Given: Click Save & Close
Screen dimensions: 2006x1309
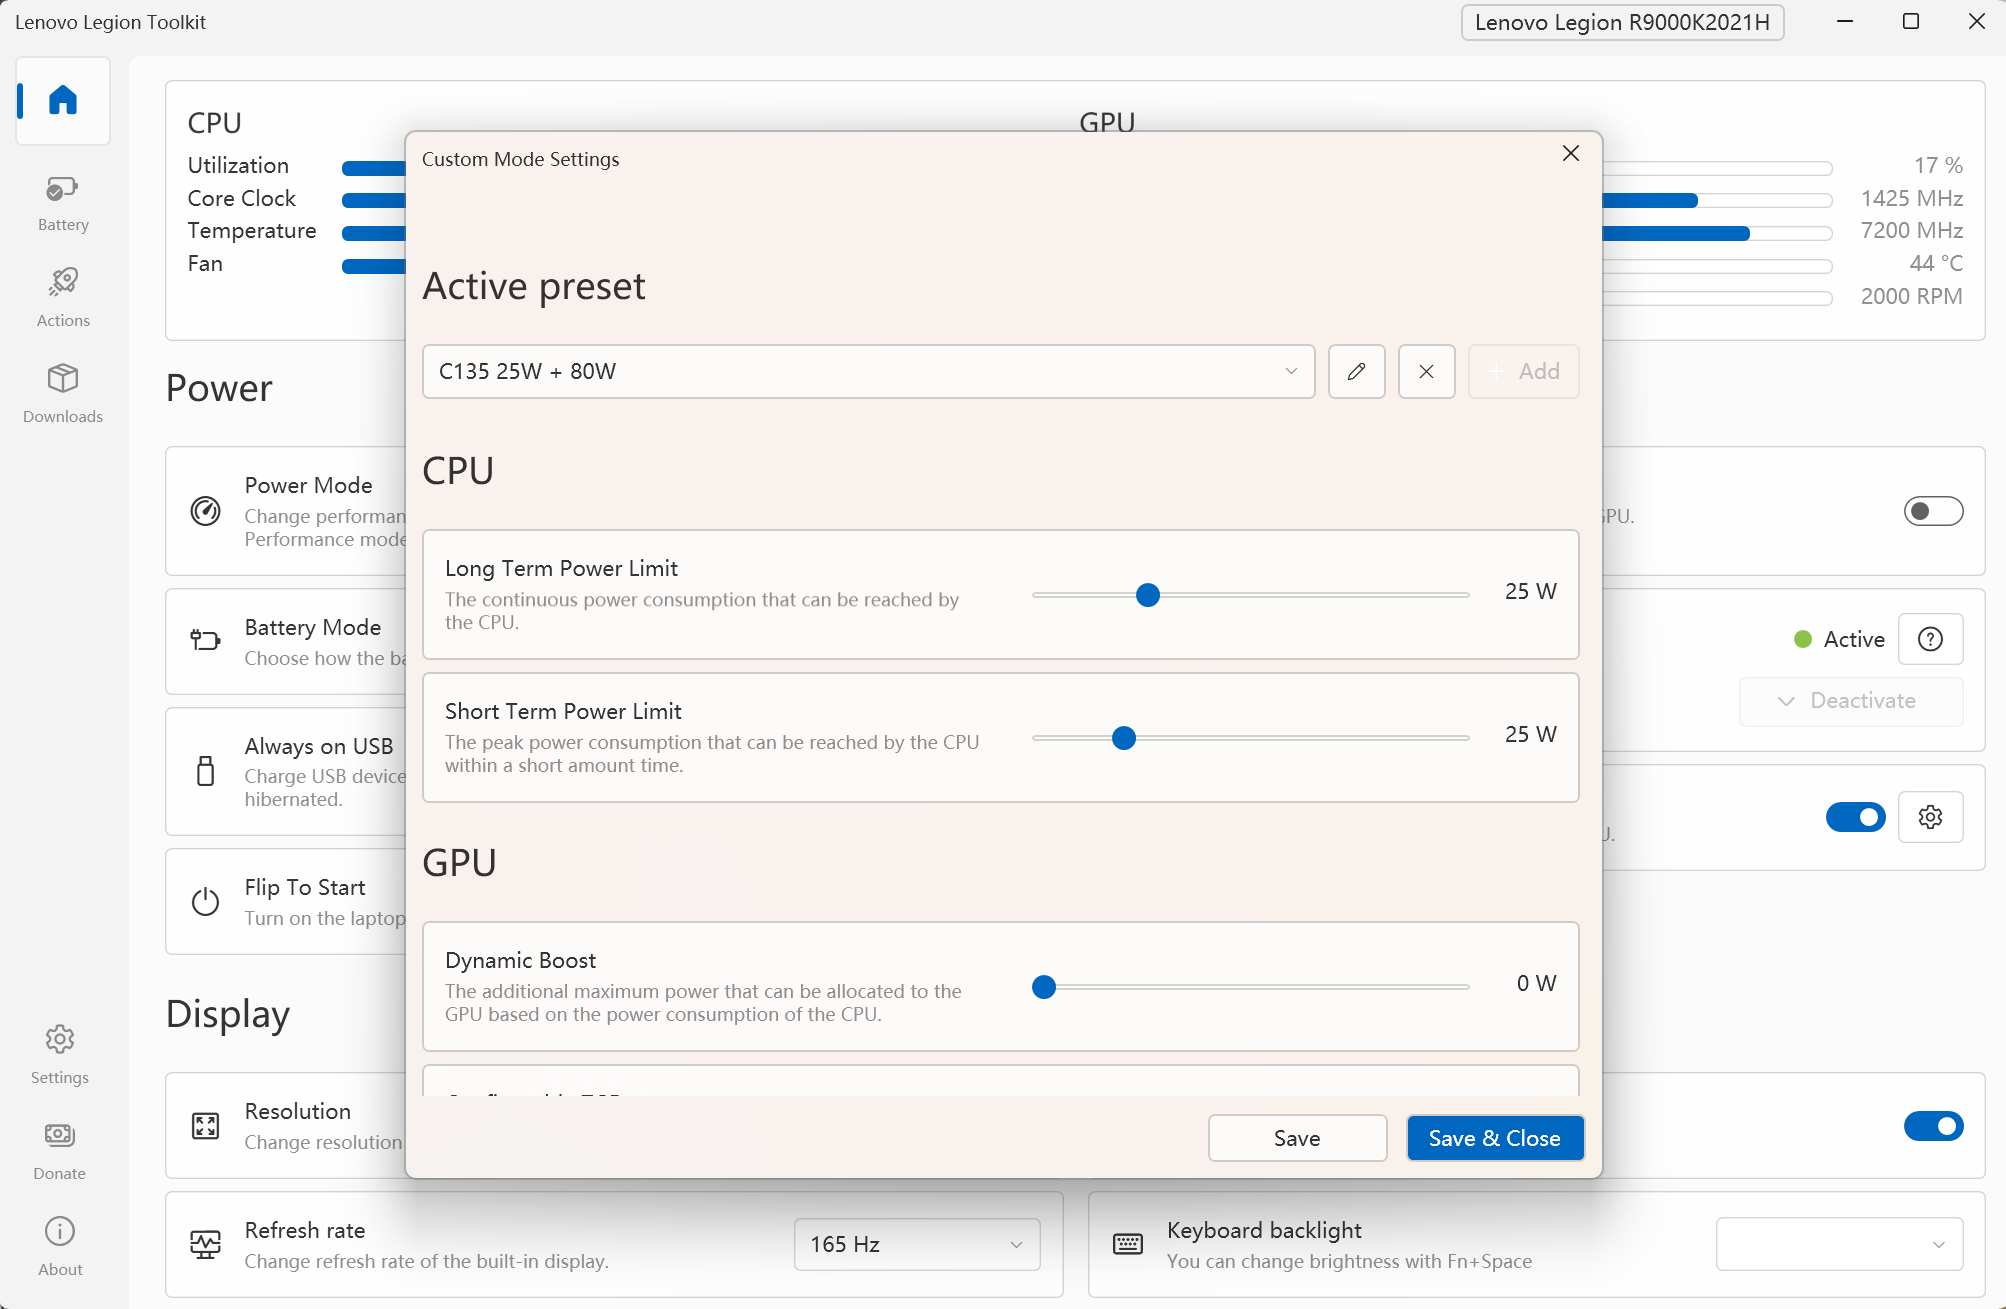Looking at the screenshot, I should pyautogui.click(x=1494, y=1138).
